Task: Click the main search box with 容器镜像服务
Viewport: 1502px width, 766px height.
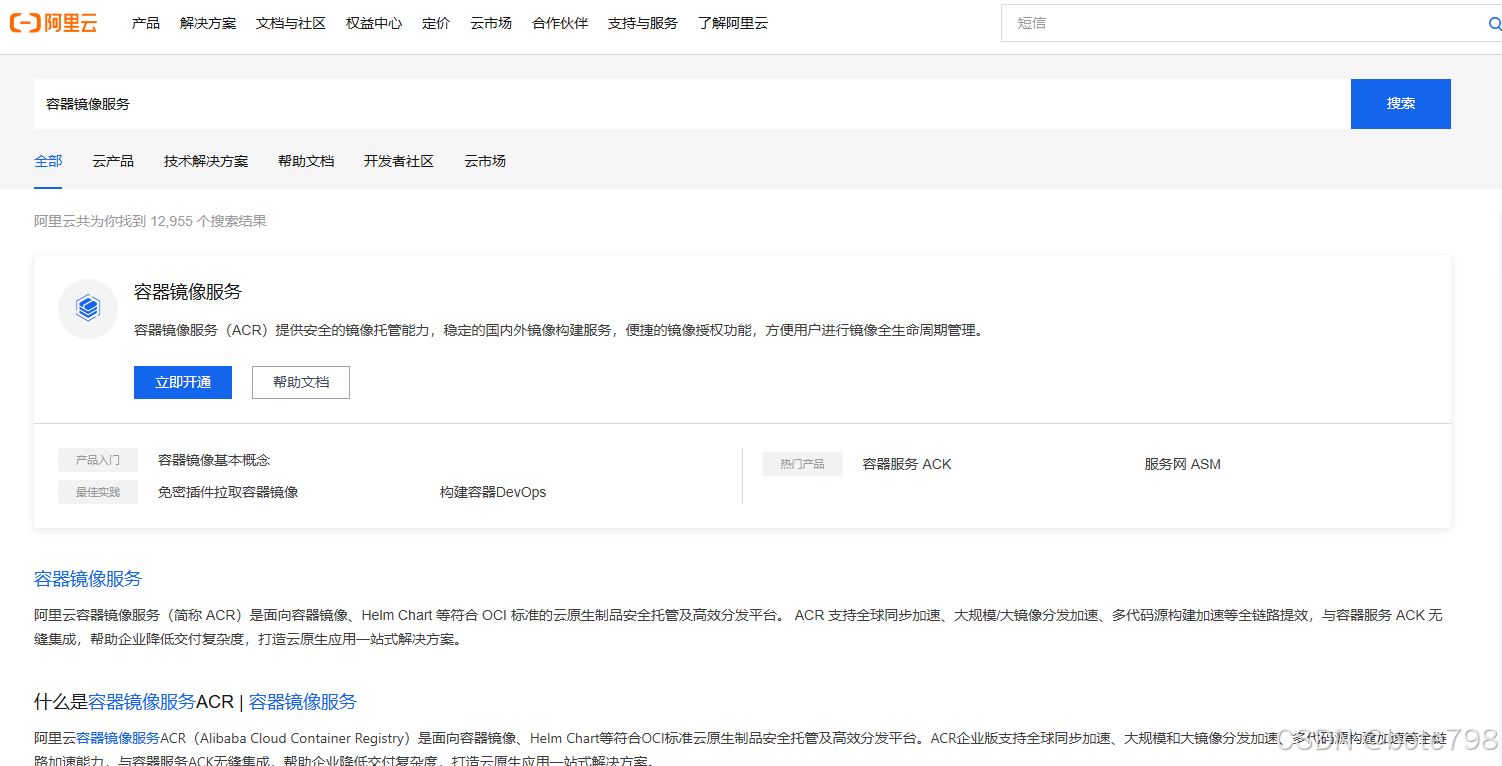Action: (692, 104)
